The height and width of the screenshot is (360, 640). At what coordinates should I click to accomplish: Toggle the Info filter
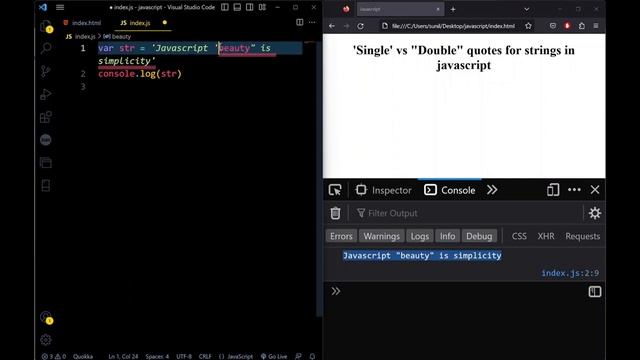[x=447, y=236]
